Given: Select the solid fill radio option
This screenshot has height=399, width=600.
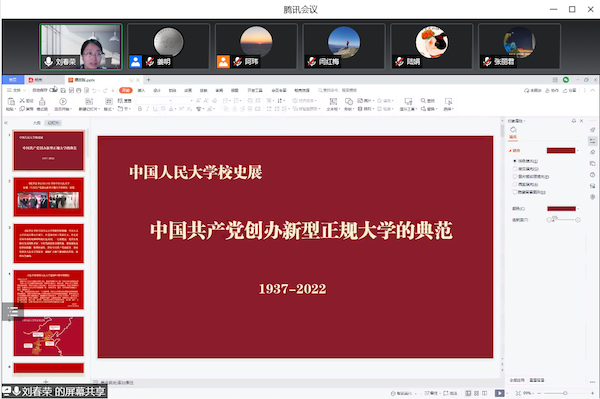Looking at the screenshot, I should pos(515,161).
